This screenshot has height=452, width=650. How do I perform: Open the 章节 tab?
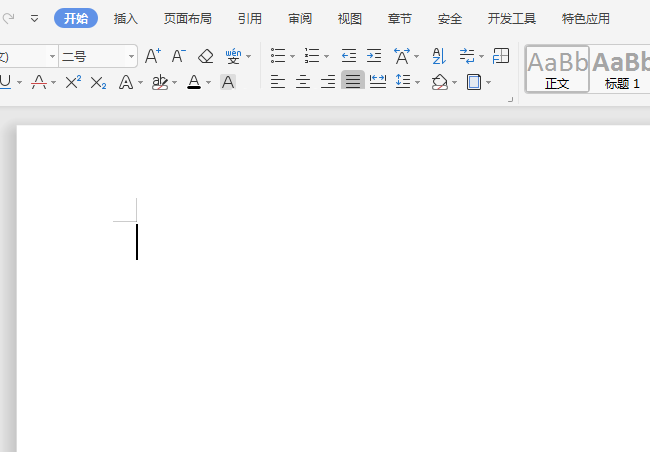coord(400,19)
